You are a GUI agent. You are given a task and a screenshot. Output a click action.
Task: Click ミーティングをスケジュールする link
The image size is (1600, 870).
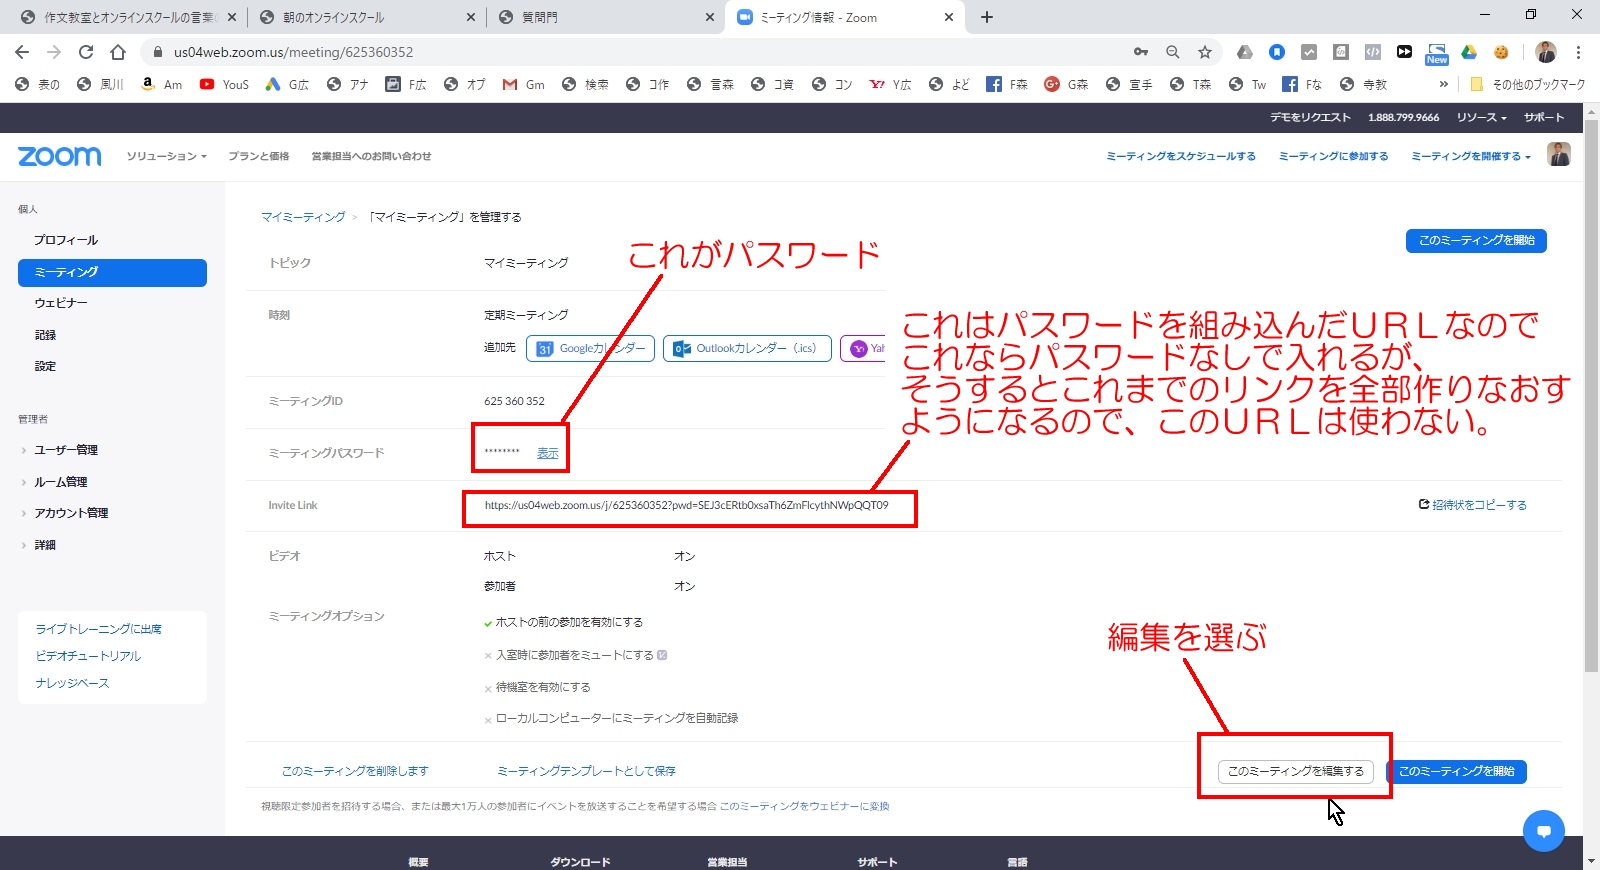tap(1181, 156)
